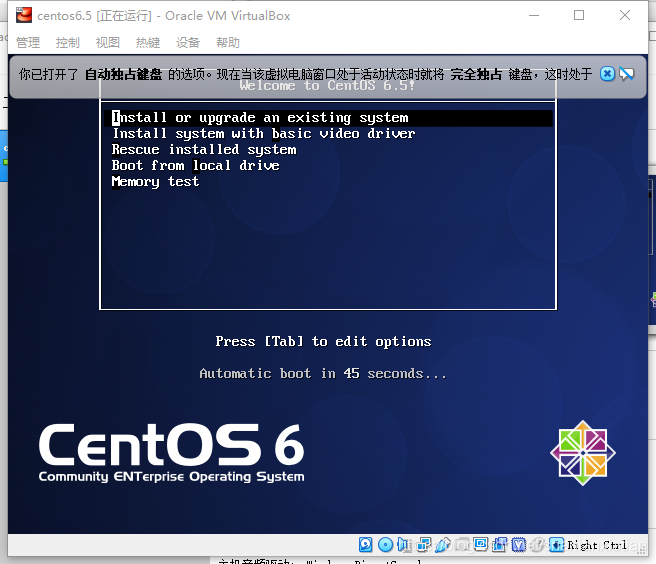Dismiss the keyboard capture notification with blue X
The width and height of the screenshot is (656, 564).
pos(607,74)
